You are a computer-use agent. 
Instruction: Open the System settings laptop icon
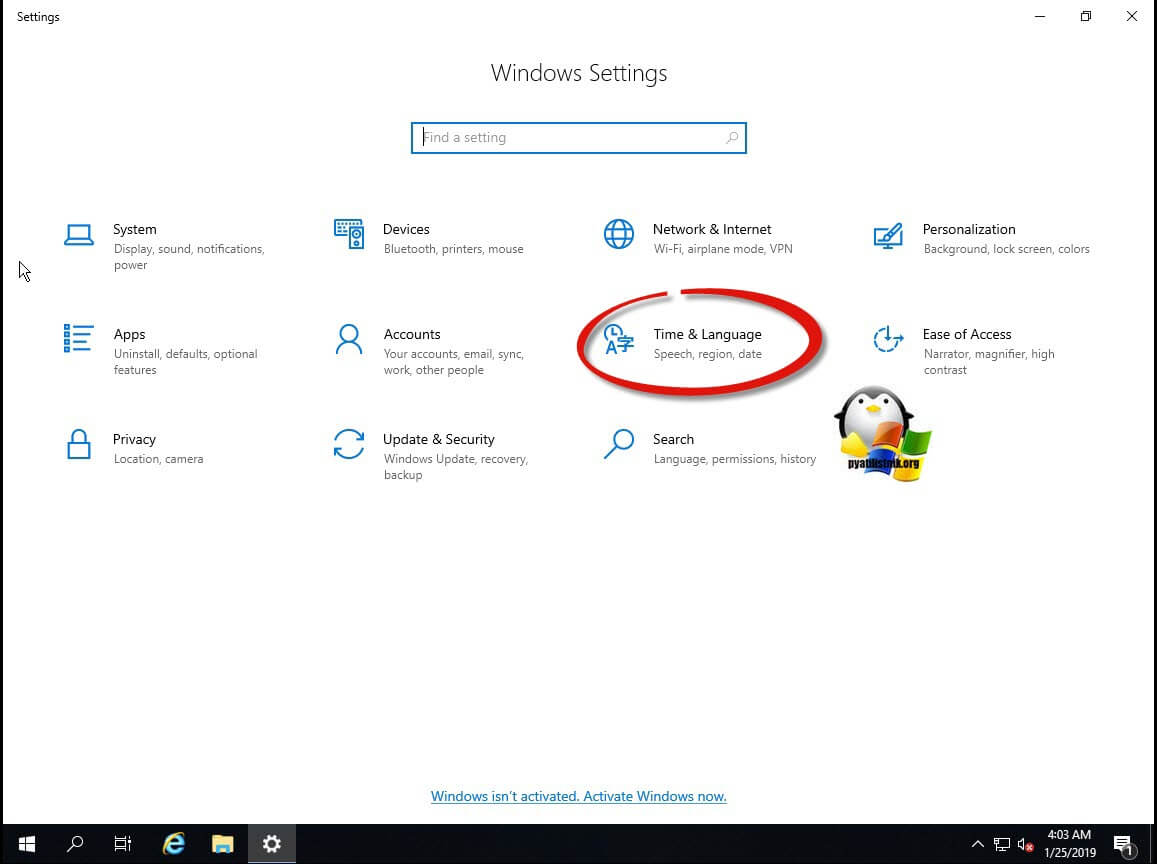tap(79, 234)
